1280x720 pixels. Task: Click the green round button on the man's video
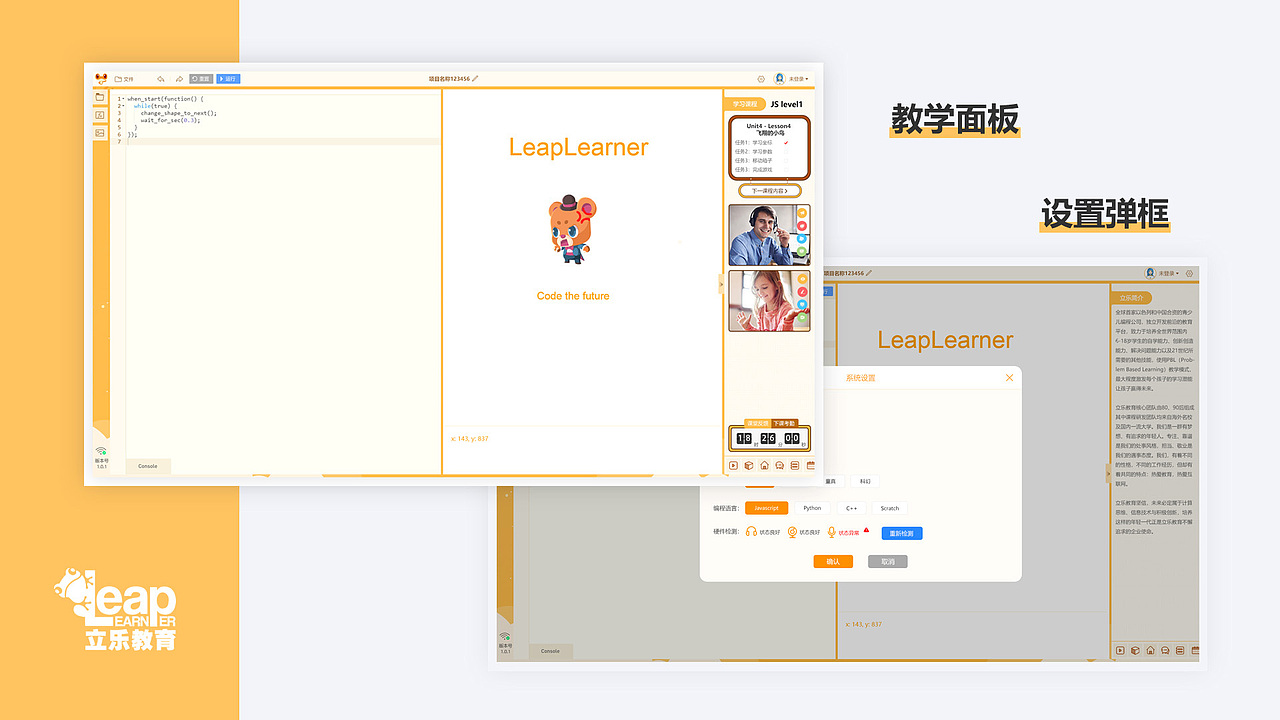point(802,252)
